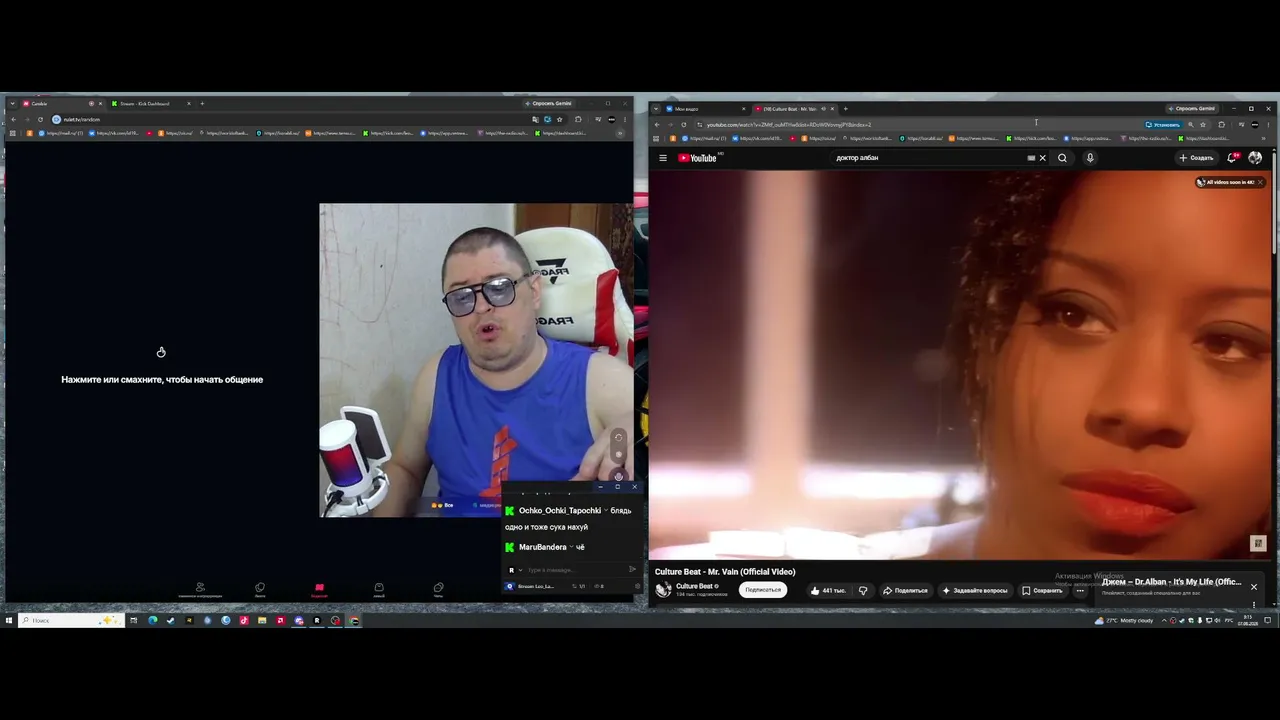Select the red active icon in rulet.tv bottom bar

pyautogui.click(x=319, y=588)
